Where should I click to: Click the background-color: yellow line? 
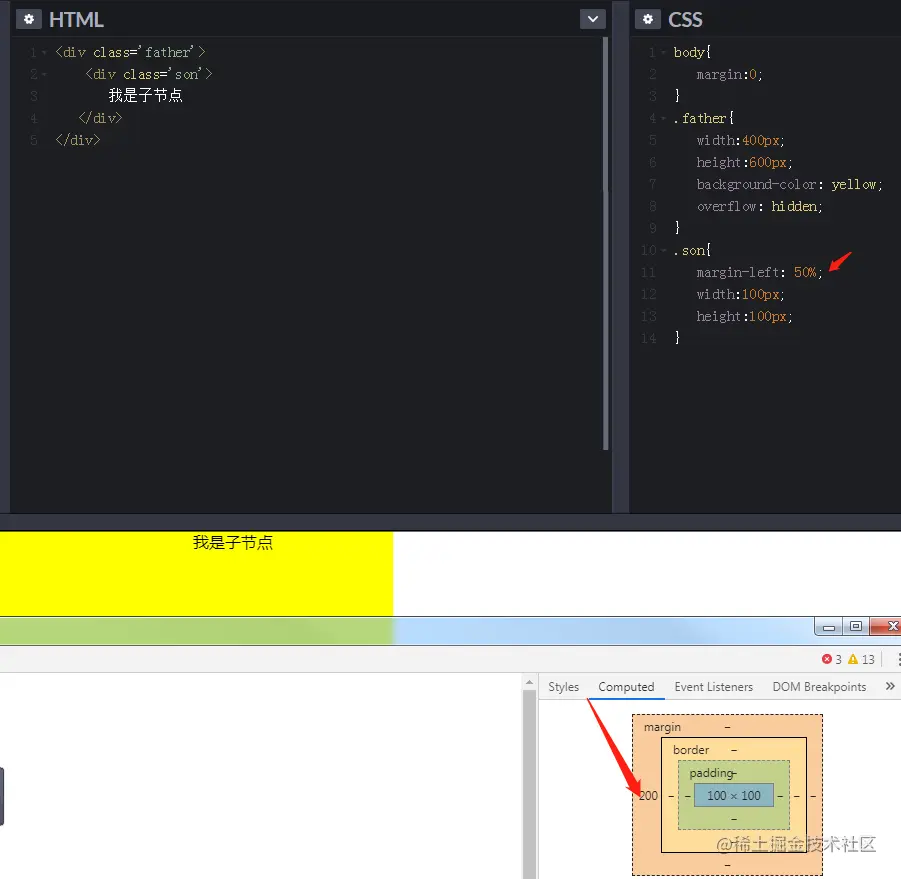[x=789, y=184]
